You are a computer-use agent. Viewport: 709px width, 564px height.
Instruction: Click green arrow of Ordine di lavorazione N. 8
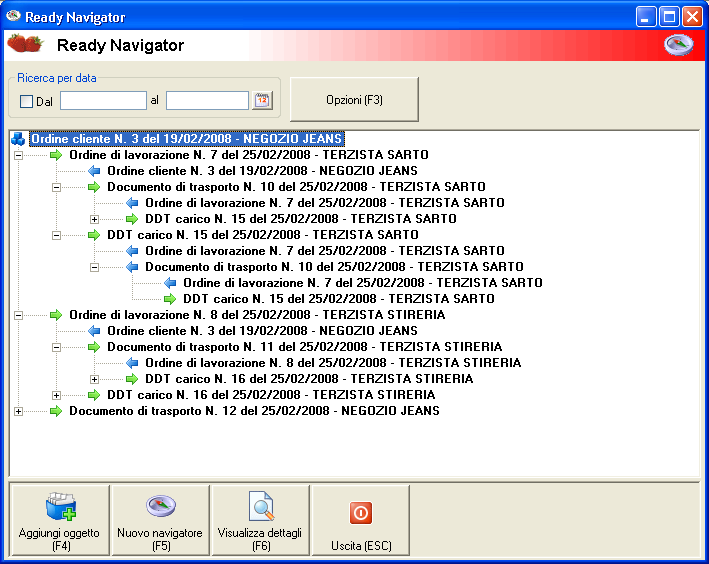tap(56, 315)
